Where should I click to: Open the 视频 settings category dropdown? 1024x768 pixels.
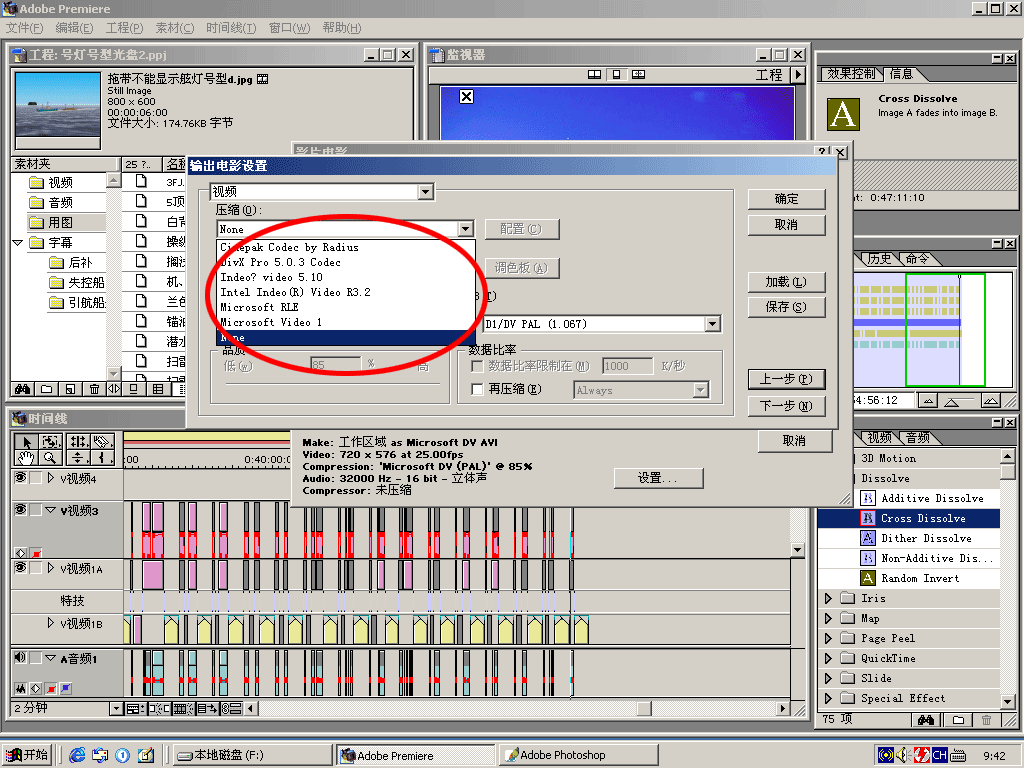click(425, 191)
